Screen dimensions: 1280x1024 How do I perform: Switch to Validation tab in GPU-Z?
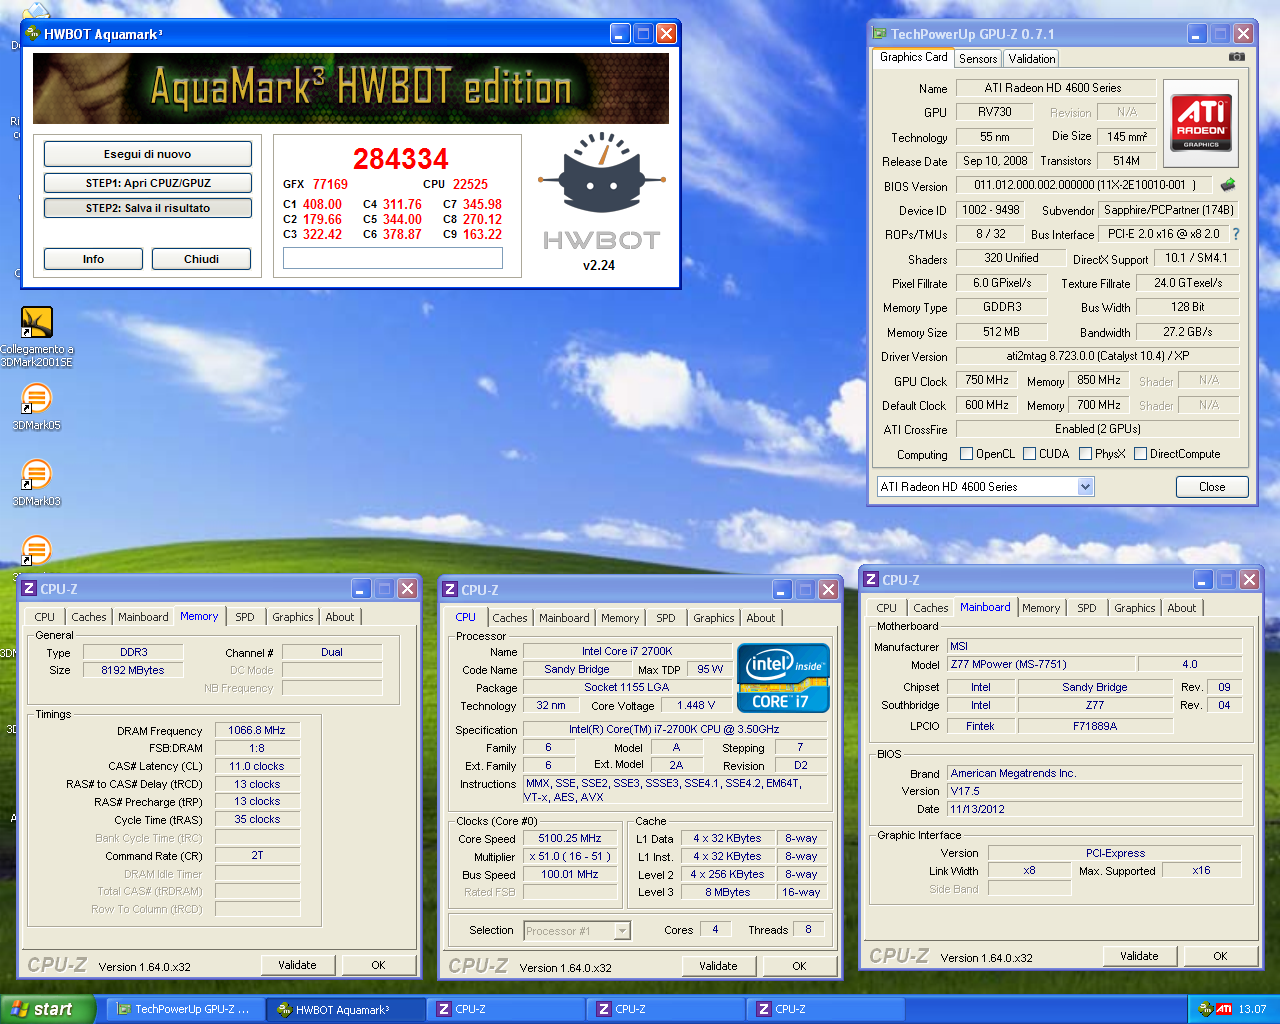click(1031, 59)
